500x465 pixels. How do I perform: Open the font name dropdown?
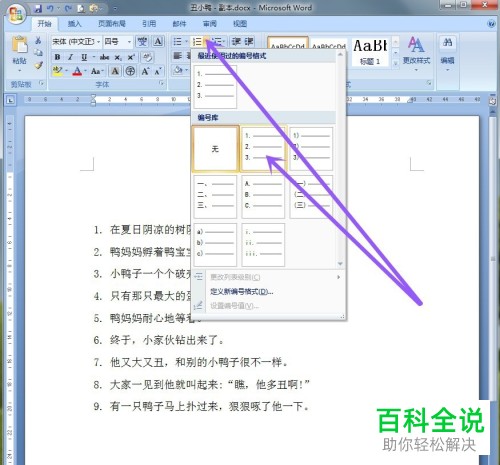click(x=98, y=42)
